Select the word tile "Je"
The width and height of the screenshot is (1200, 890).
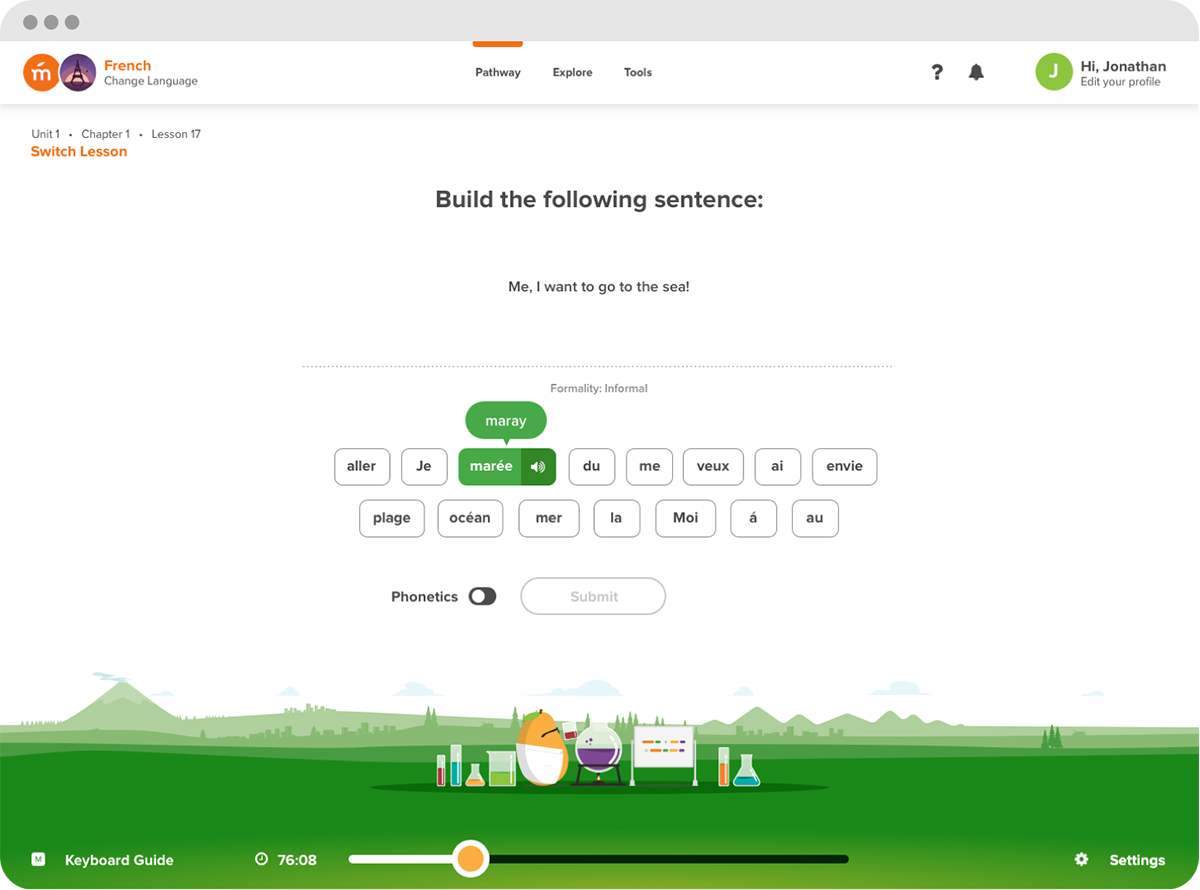click(424, 466)
